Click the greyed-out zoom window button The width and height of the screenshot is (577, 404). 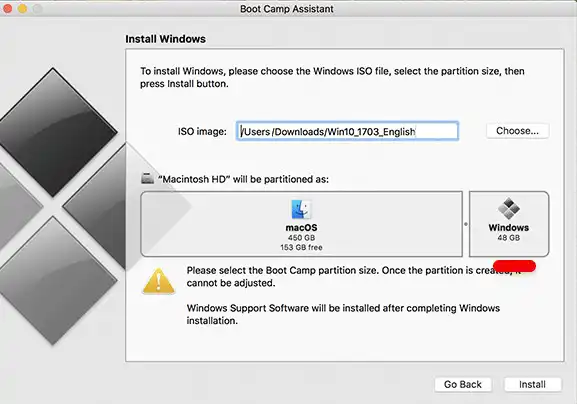point(38,8)
